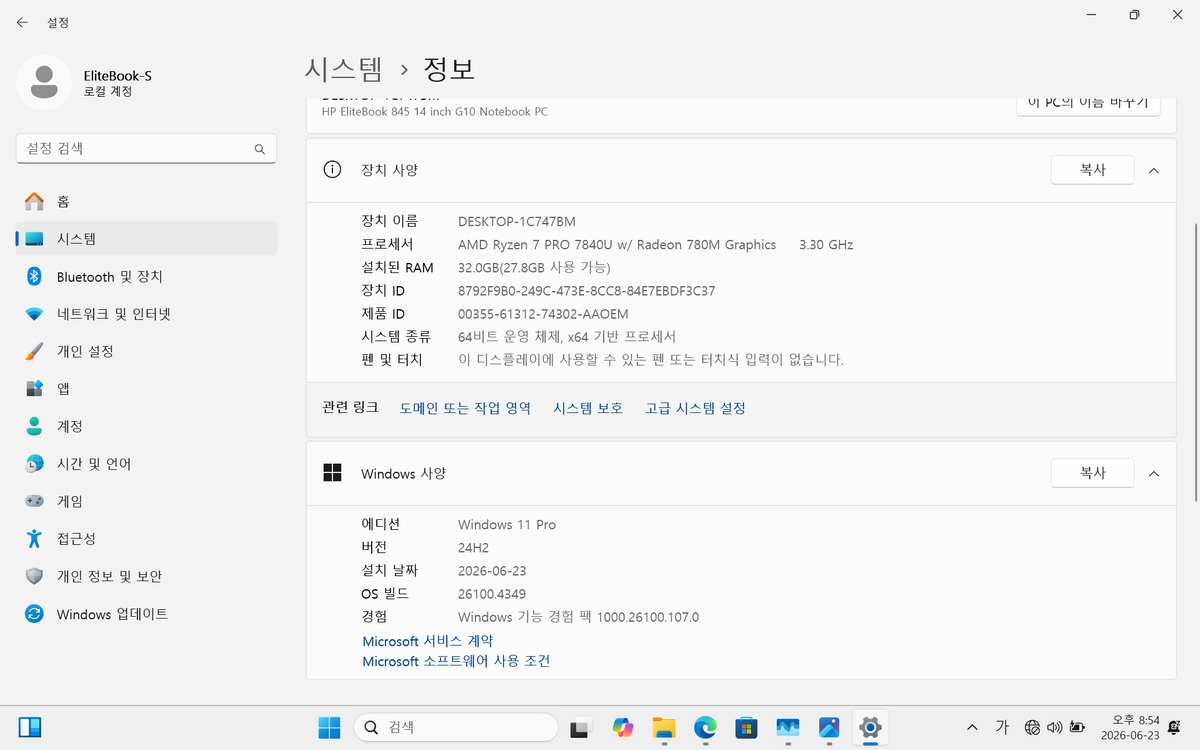Click the 장치 ID value 8792F9B0
Screen dimensions: 1200x750
(587, 291)
